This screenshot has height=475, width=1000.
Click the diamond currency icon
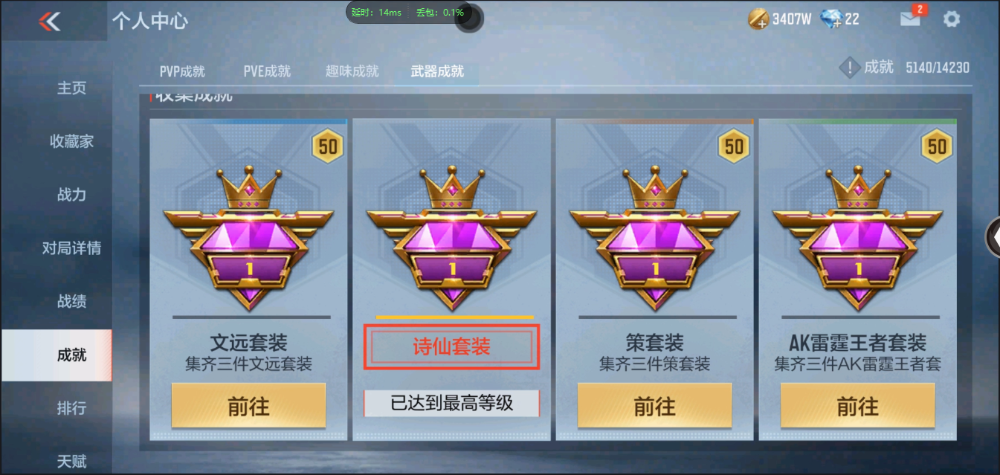pos(830,19)
